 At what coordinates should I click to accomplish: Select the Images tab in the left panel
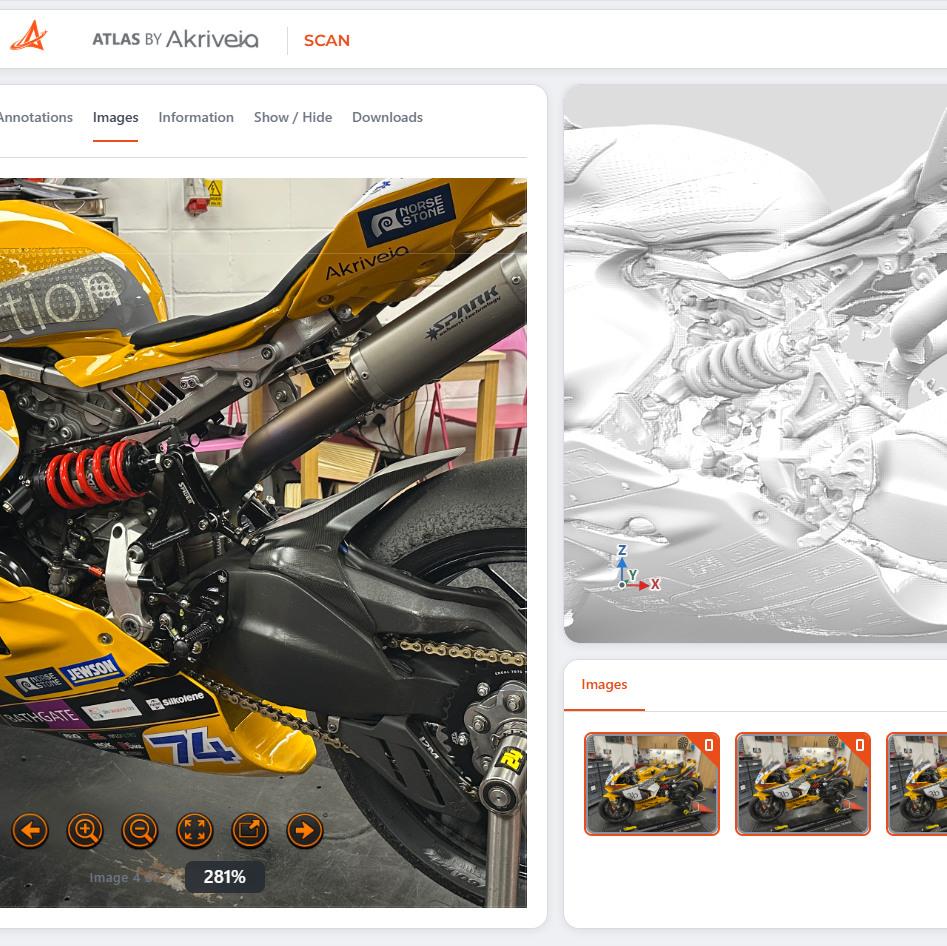(115, 117)
